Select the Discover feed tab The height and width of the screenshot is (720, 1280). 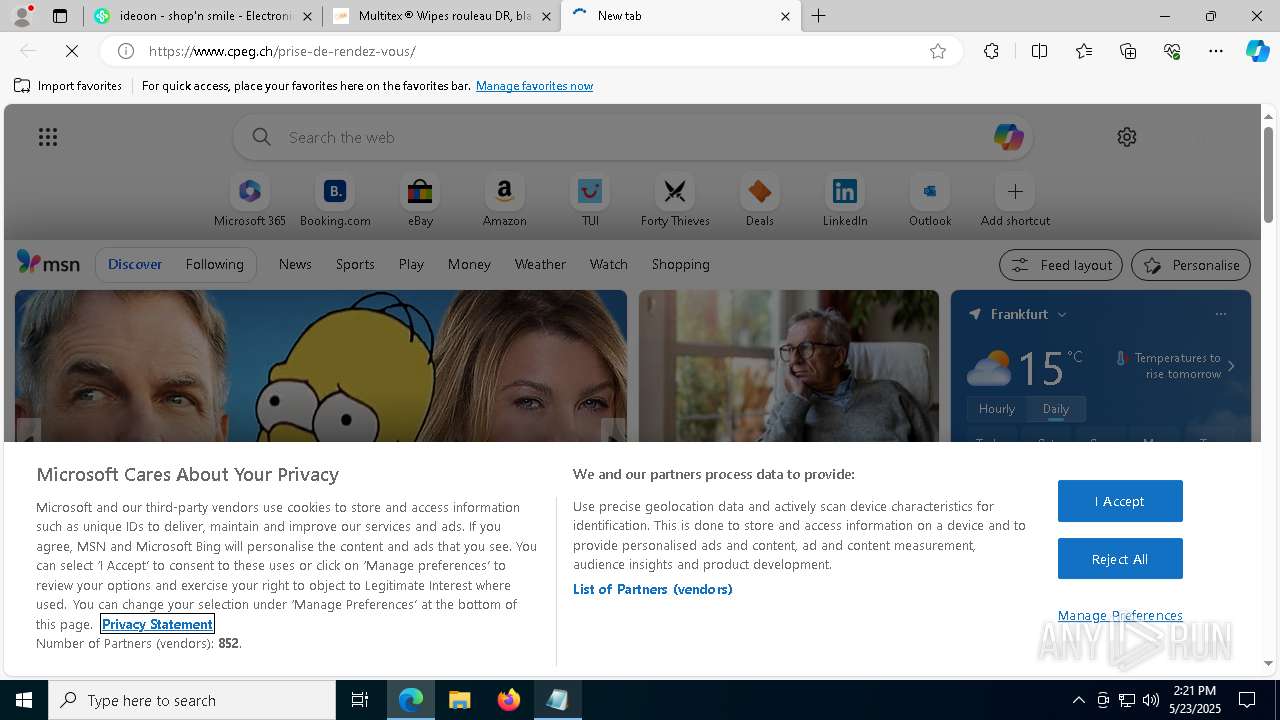click(135, 264)
